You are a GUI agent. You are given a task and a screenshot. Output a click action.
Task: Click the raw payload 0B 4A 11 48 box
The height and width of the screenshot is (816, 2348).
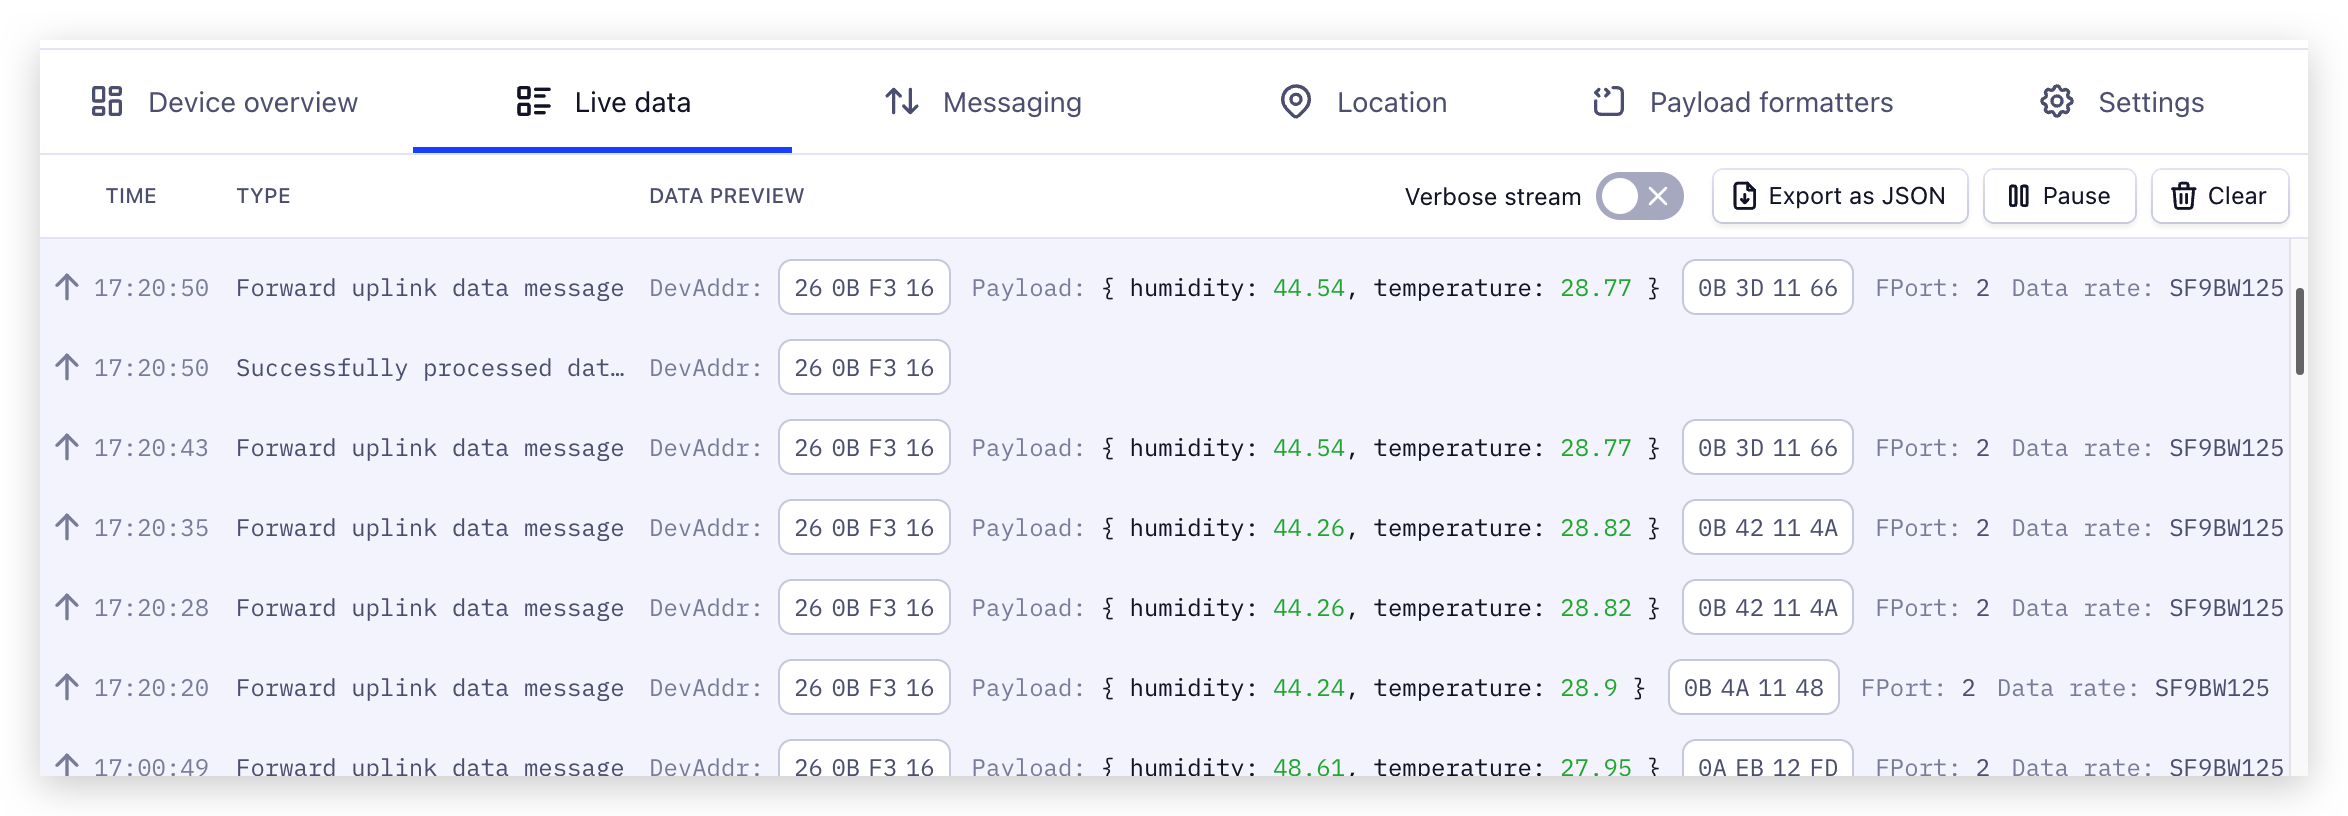point(1753,687)
